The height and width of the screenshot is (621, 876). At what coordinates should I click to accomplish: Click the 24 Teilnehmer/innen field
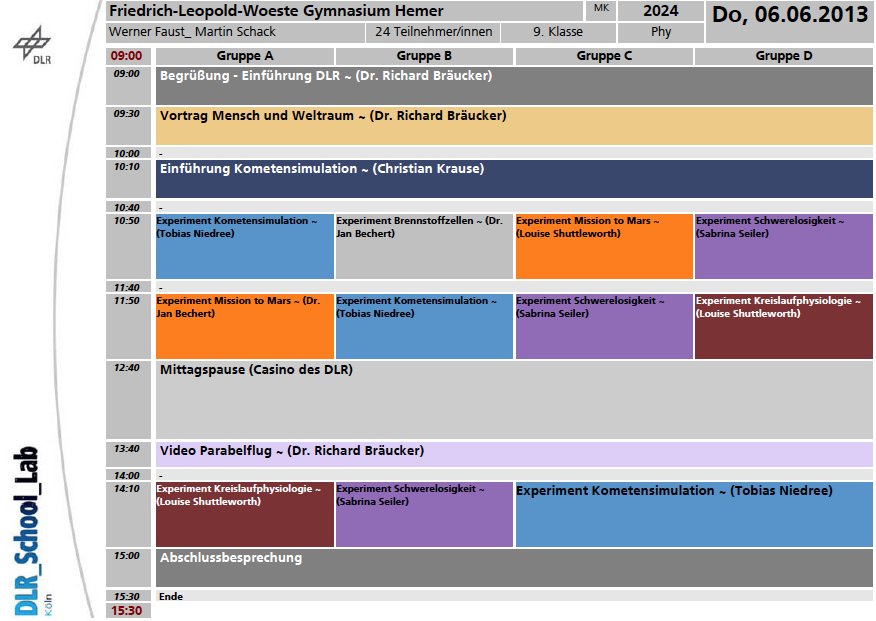point(434,32)
